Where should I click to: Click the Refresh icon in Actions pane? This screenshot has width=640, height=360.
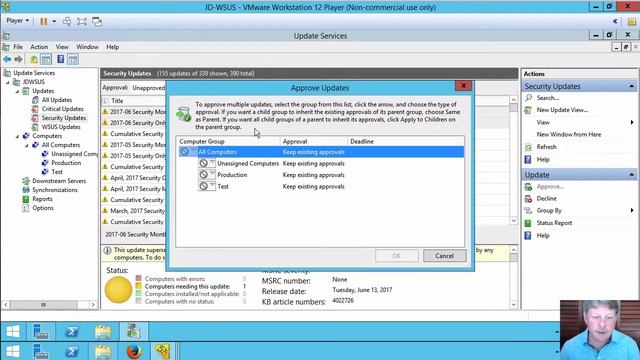coord(528,147)
